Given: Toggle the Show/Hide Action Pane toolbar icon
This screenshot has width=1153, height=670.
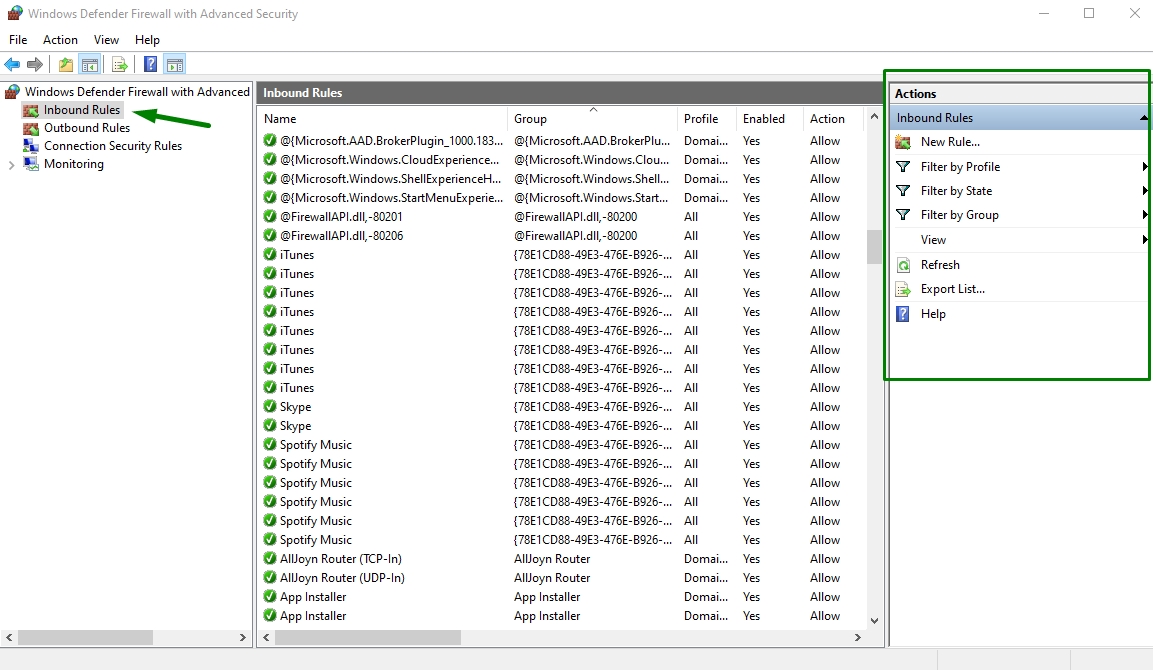Looking at the screenshot, I should click(175, 65).
